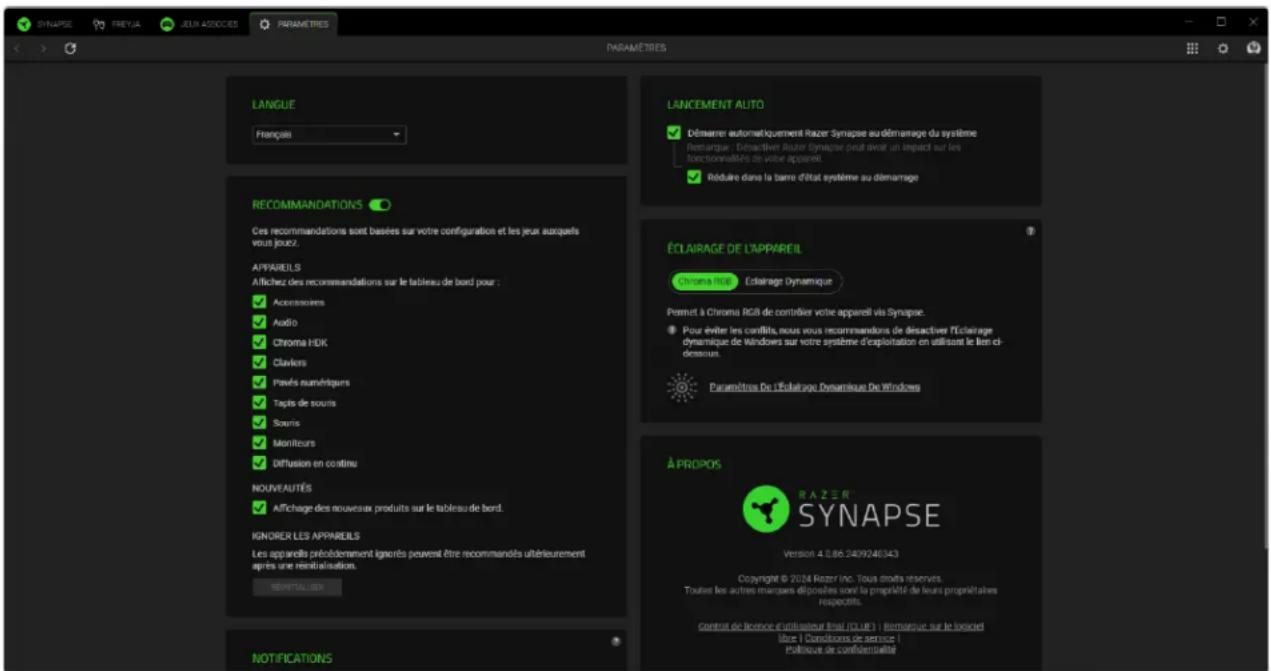This screenshot has width=1271, height=671.
Task: Open the Synapse tab
Action: [45, 24]
